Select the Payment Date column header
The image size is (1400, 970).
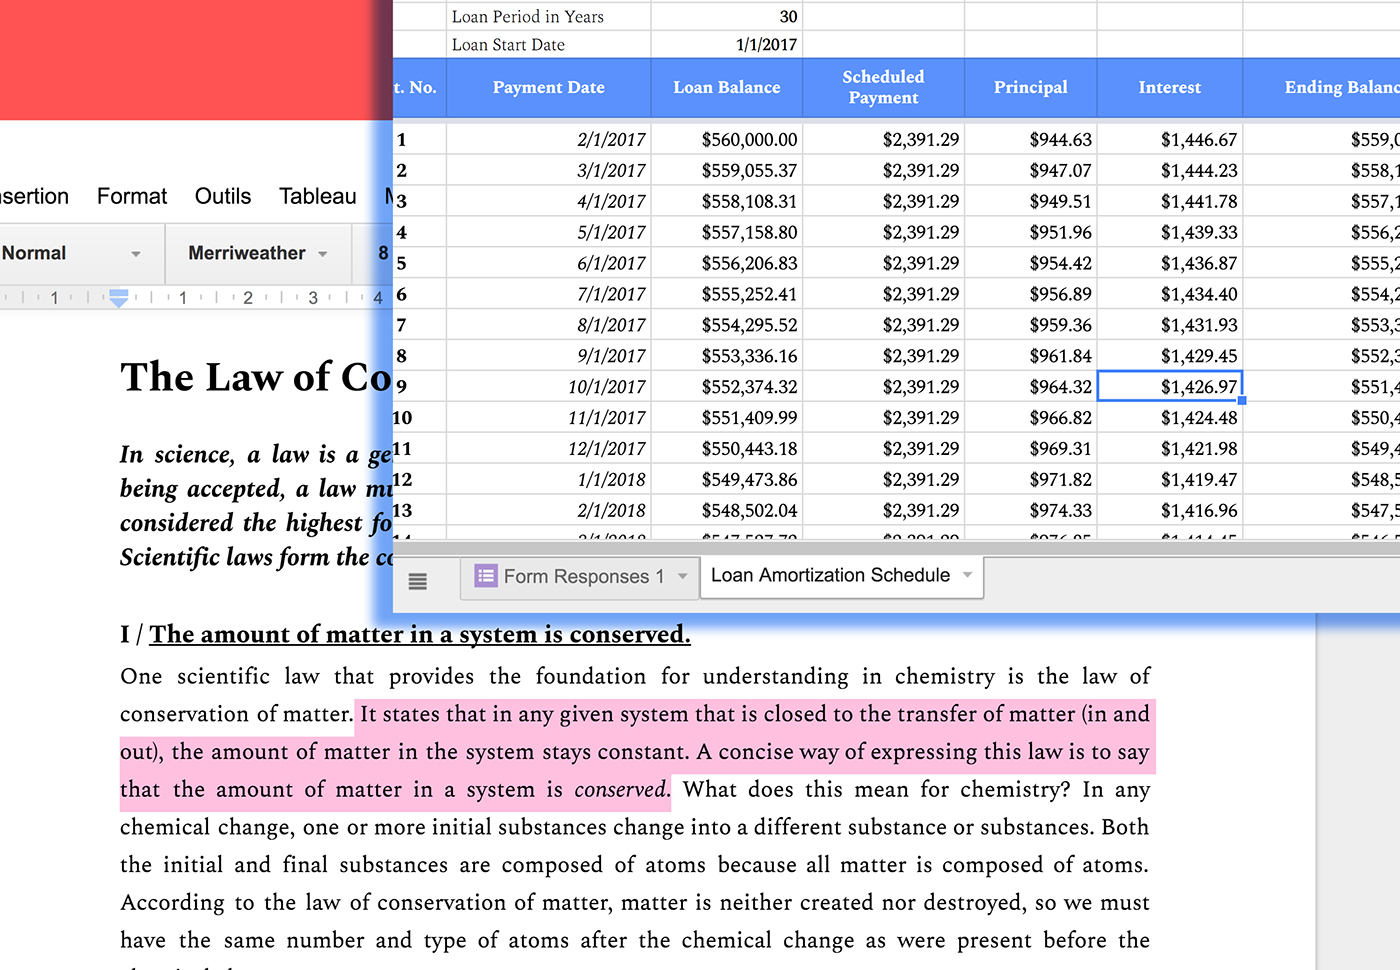point(548,88)
